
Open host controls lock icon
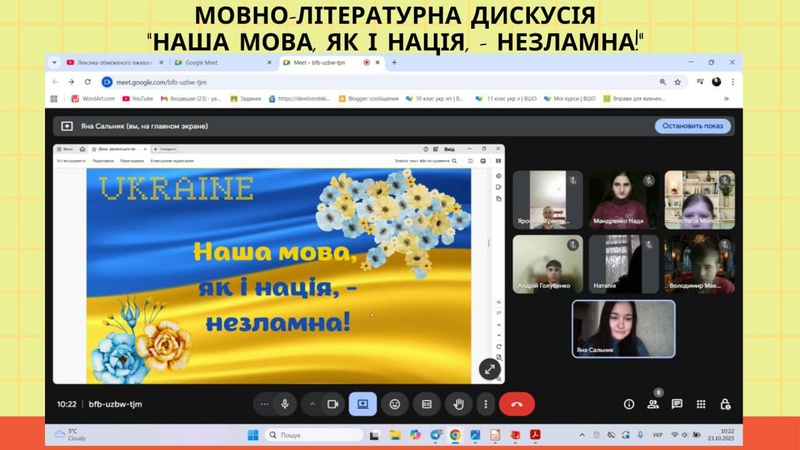pos(725,404)
